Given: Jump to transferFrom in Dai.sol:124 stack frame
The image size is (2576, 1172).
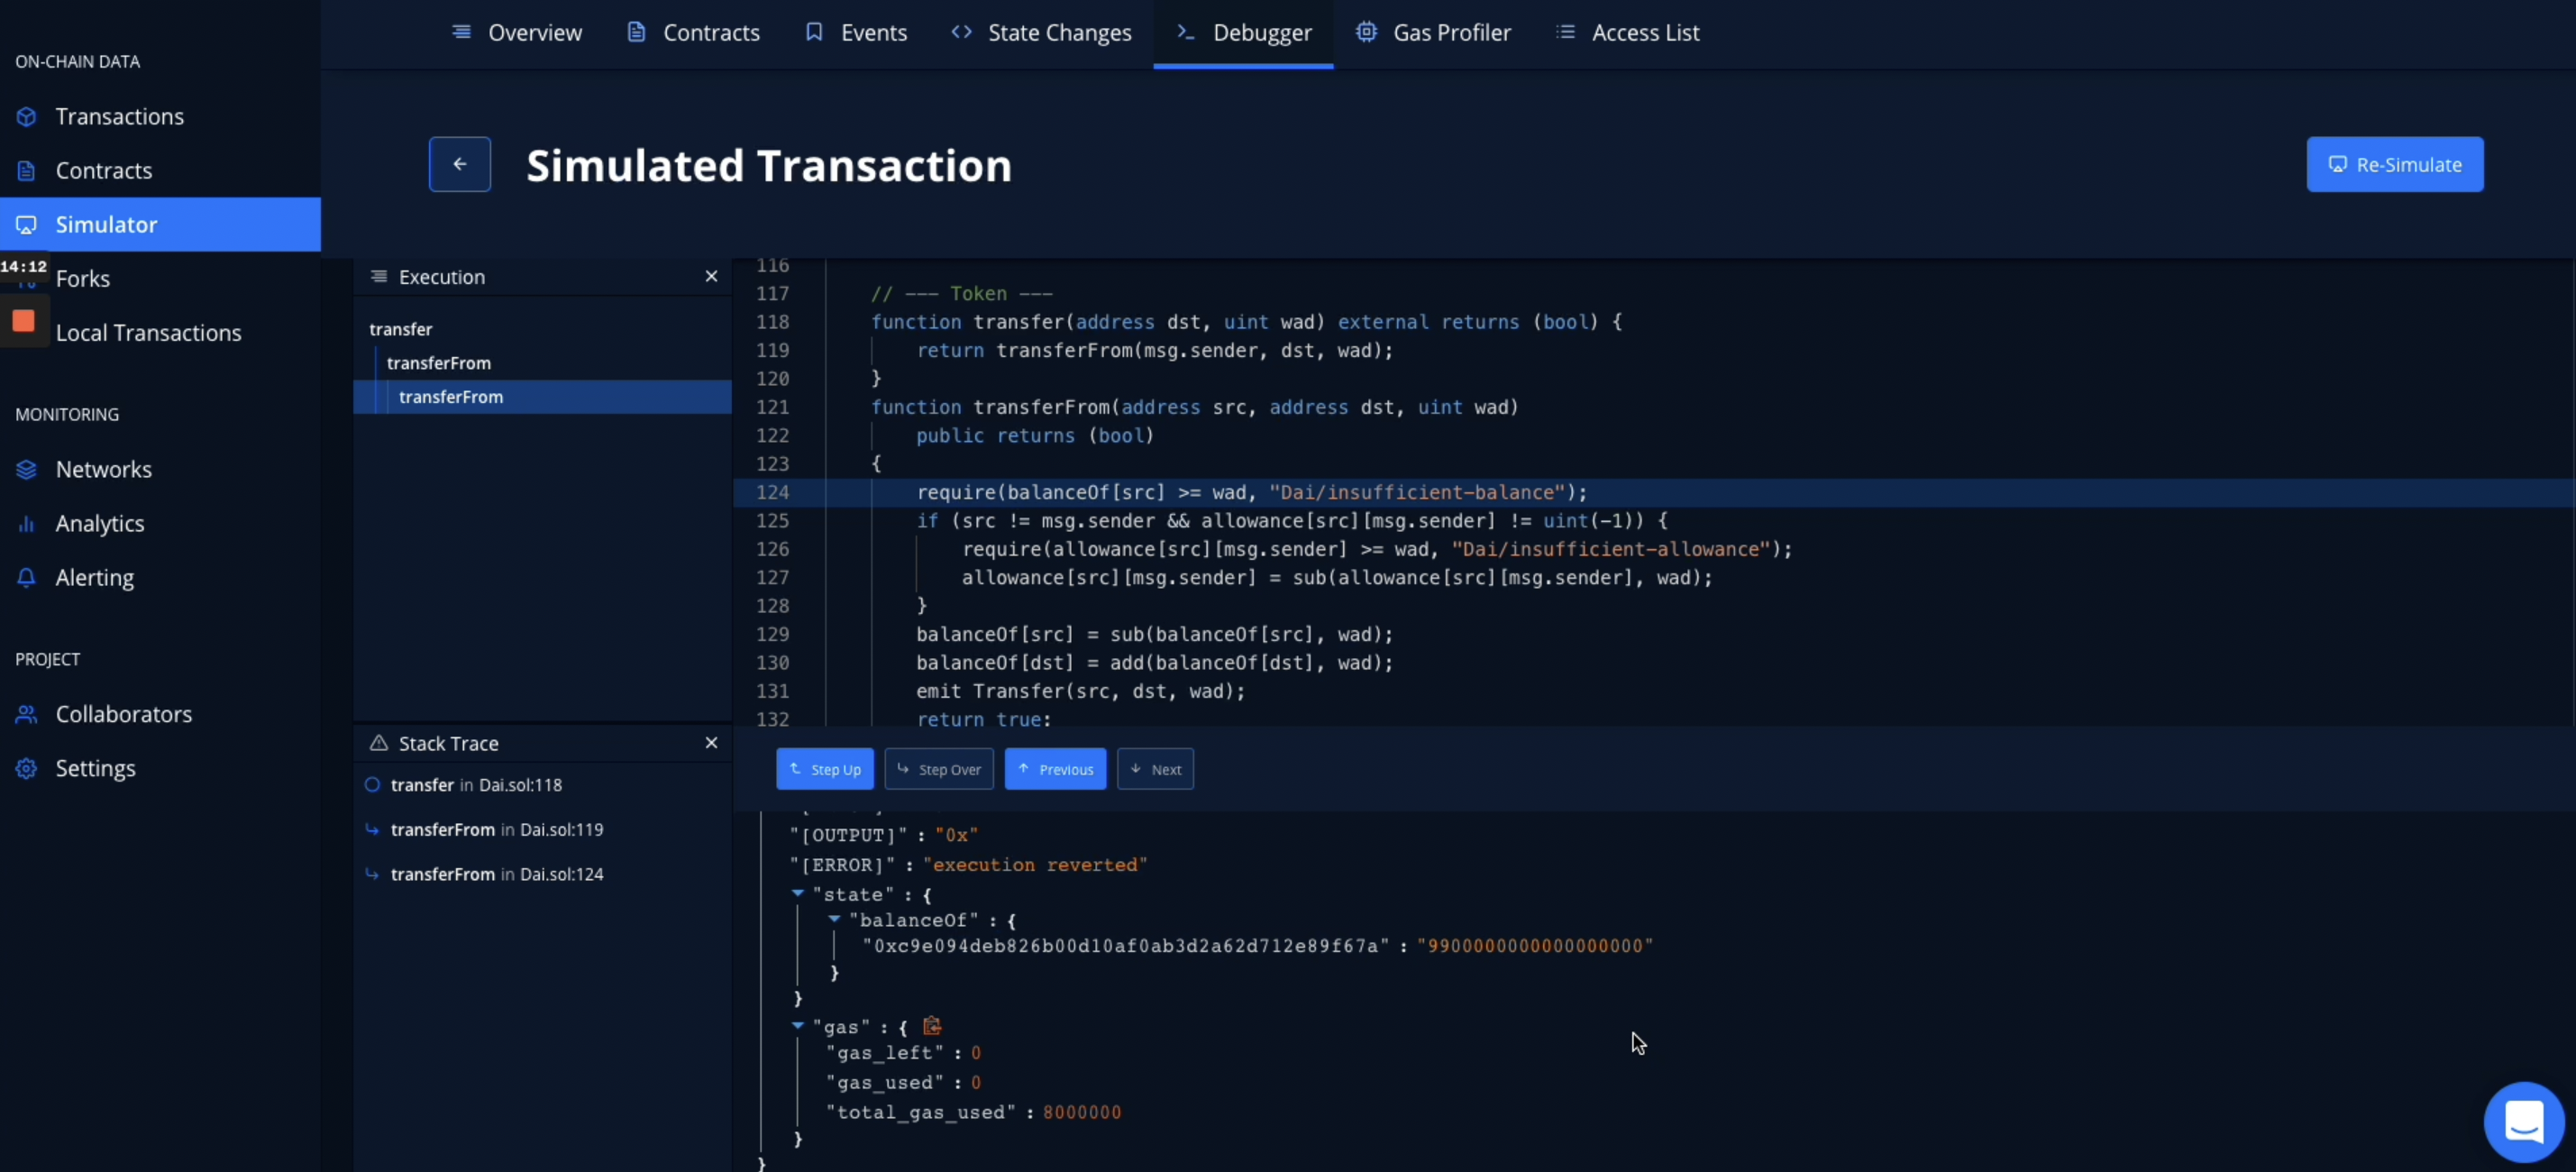Looking at the screenshot, I should [x=497, y=874].
